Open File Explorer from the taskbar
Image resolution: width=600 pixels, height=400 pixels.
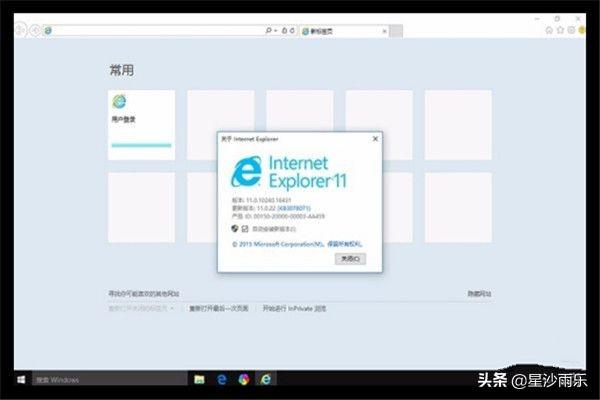click(x=199, y=379)
